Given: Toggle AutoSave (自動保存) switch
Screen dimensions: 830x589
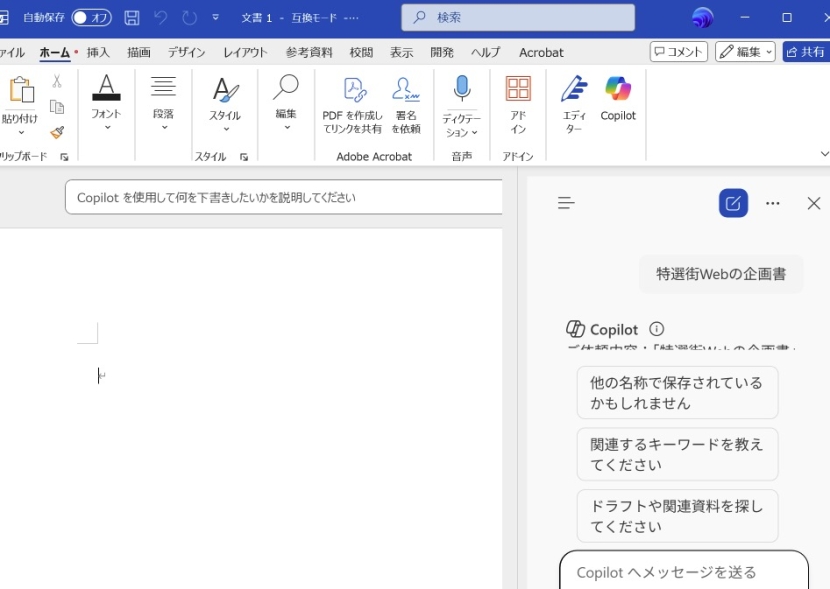Looking at the screenshot, I should [x=91, y=18].
